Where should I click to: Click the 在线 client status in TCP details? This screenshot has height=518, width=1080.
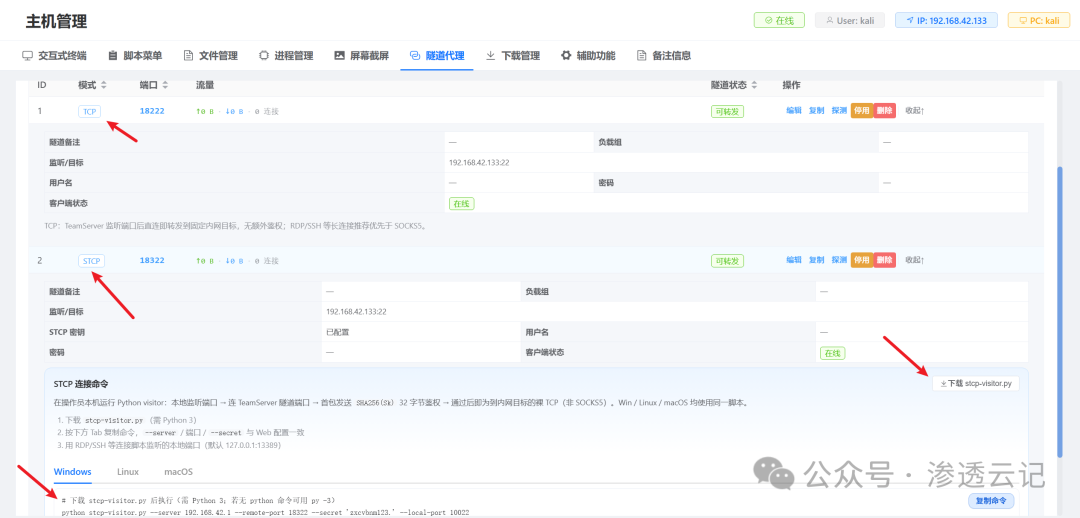click(x=461, y=204)
